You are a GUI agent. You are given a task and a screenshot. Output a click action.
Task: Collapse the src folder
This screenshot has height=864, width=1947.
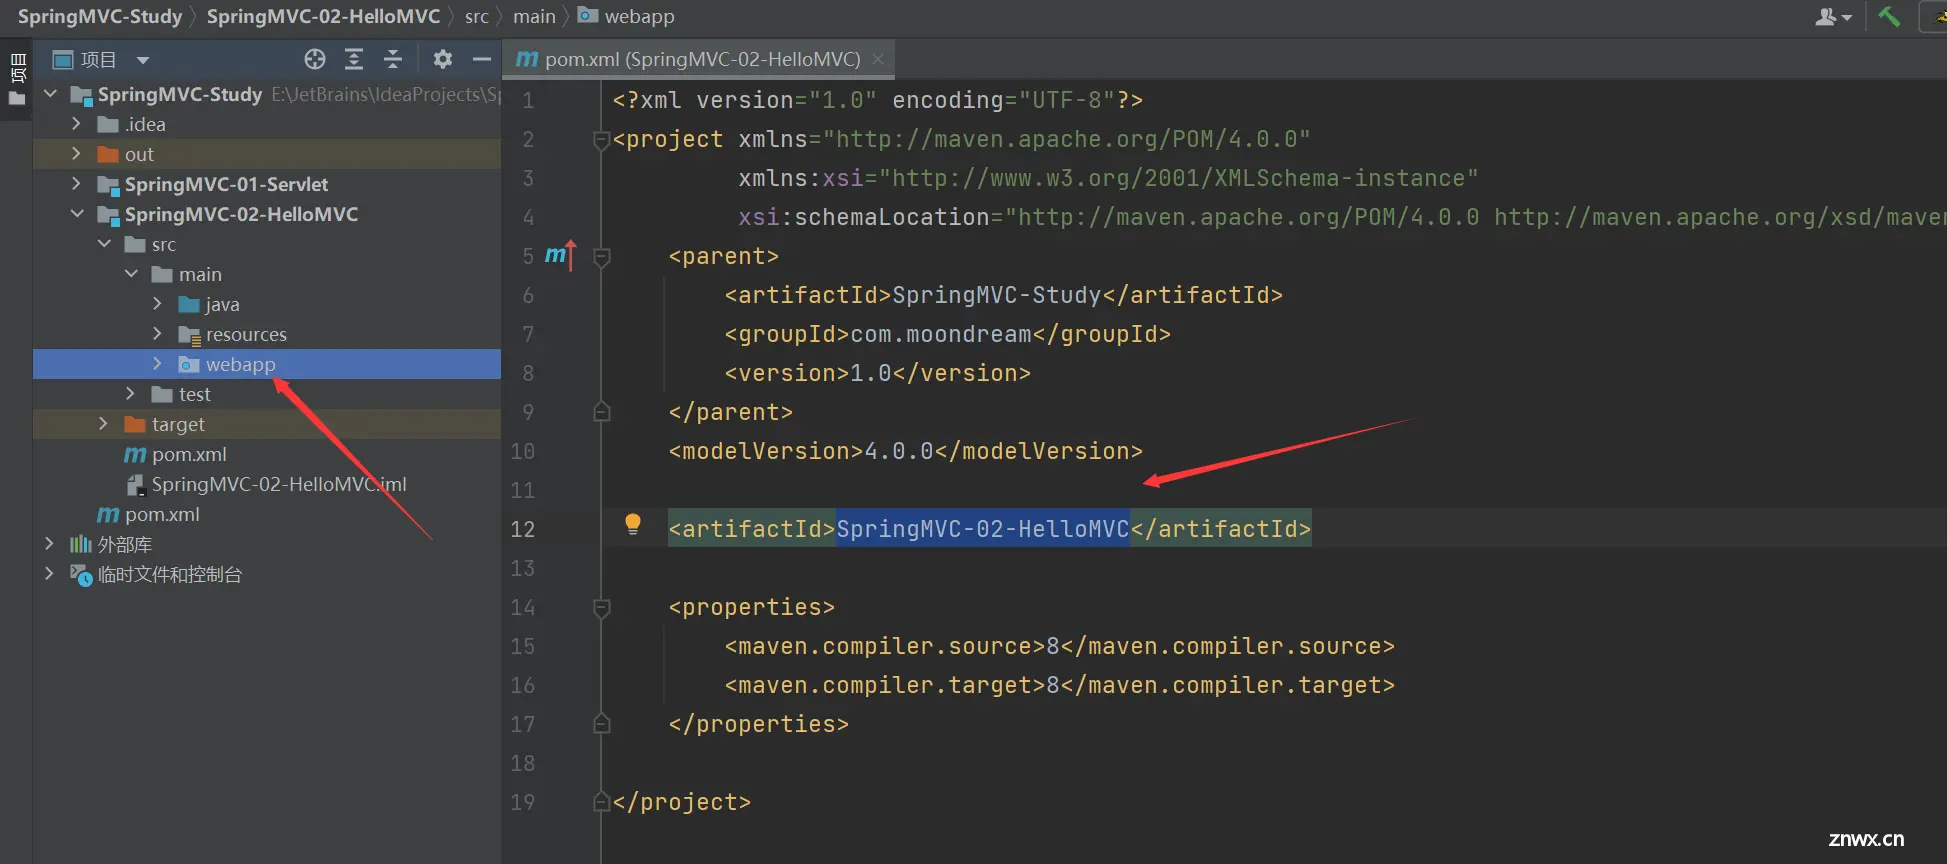pyautogui.click(x=104, y=244)
